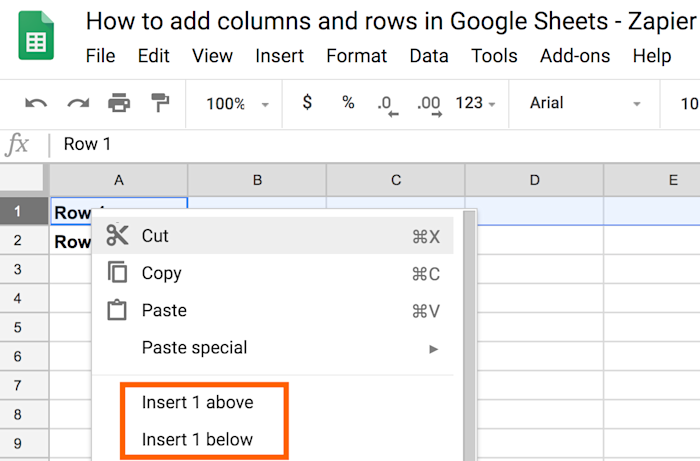Select row 5 header
The height and width of the screenshot is (461, 700).
pyautogui.click(x=24, y=327)
